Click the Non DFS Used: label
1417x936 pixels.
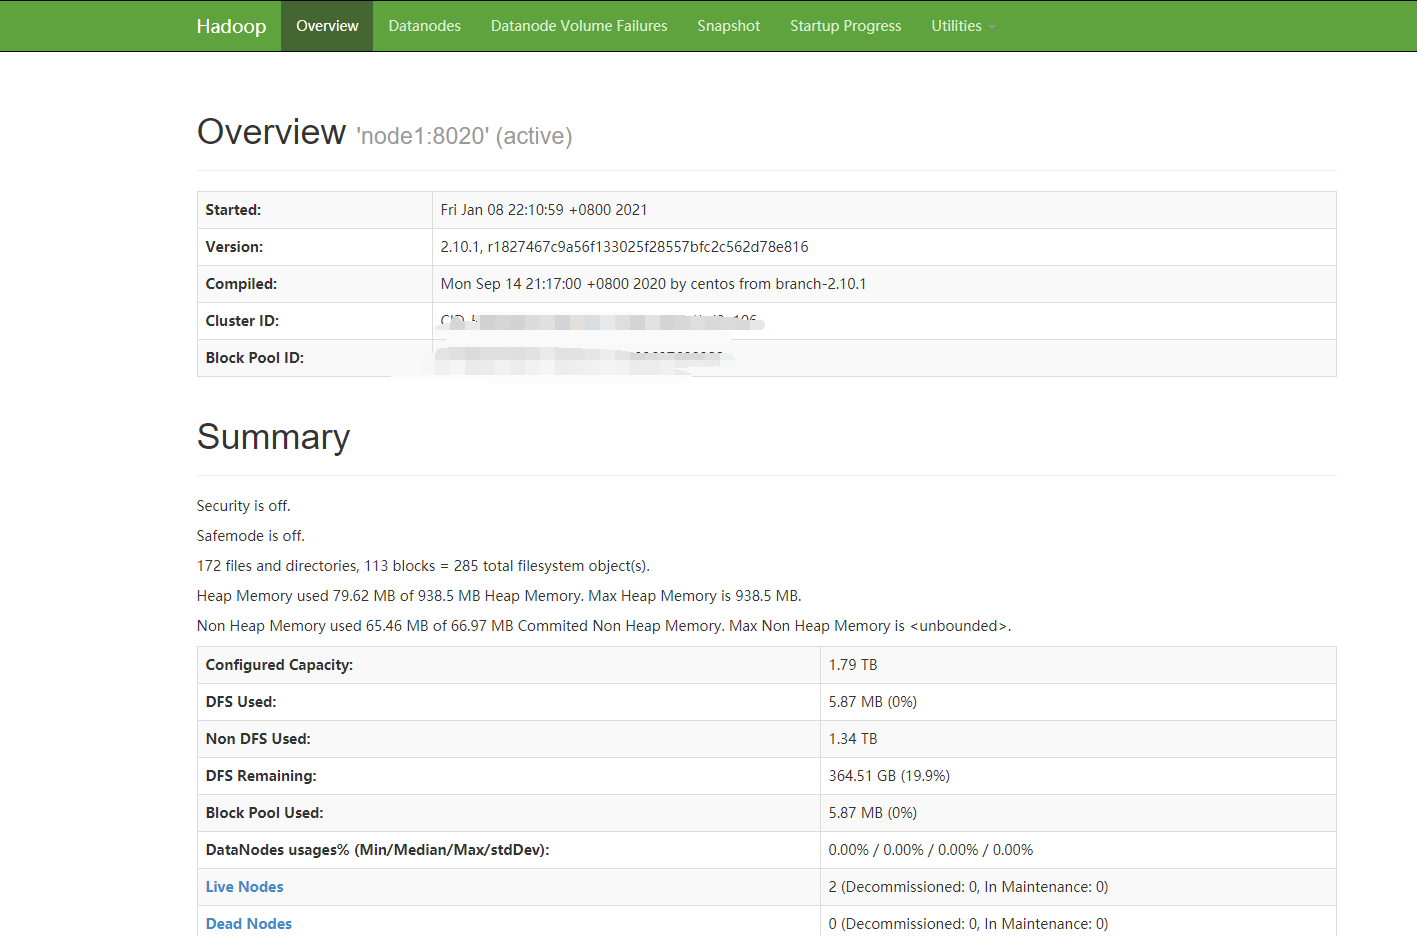[x=258, y=739]
